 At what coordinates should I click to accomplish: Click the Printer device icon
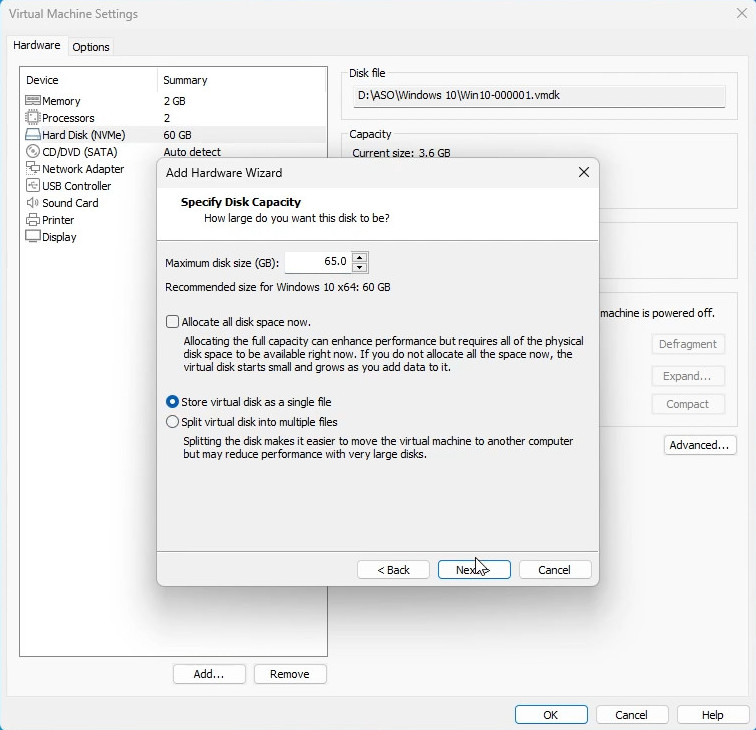pos(32,220)
